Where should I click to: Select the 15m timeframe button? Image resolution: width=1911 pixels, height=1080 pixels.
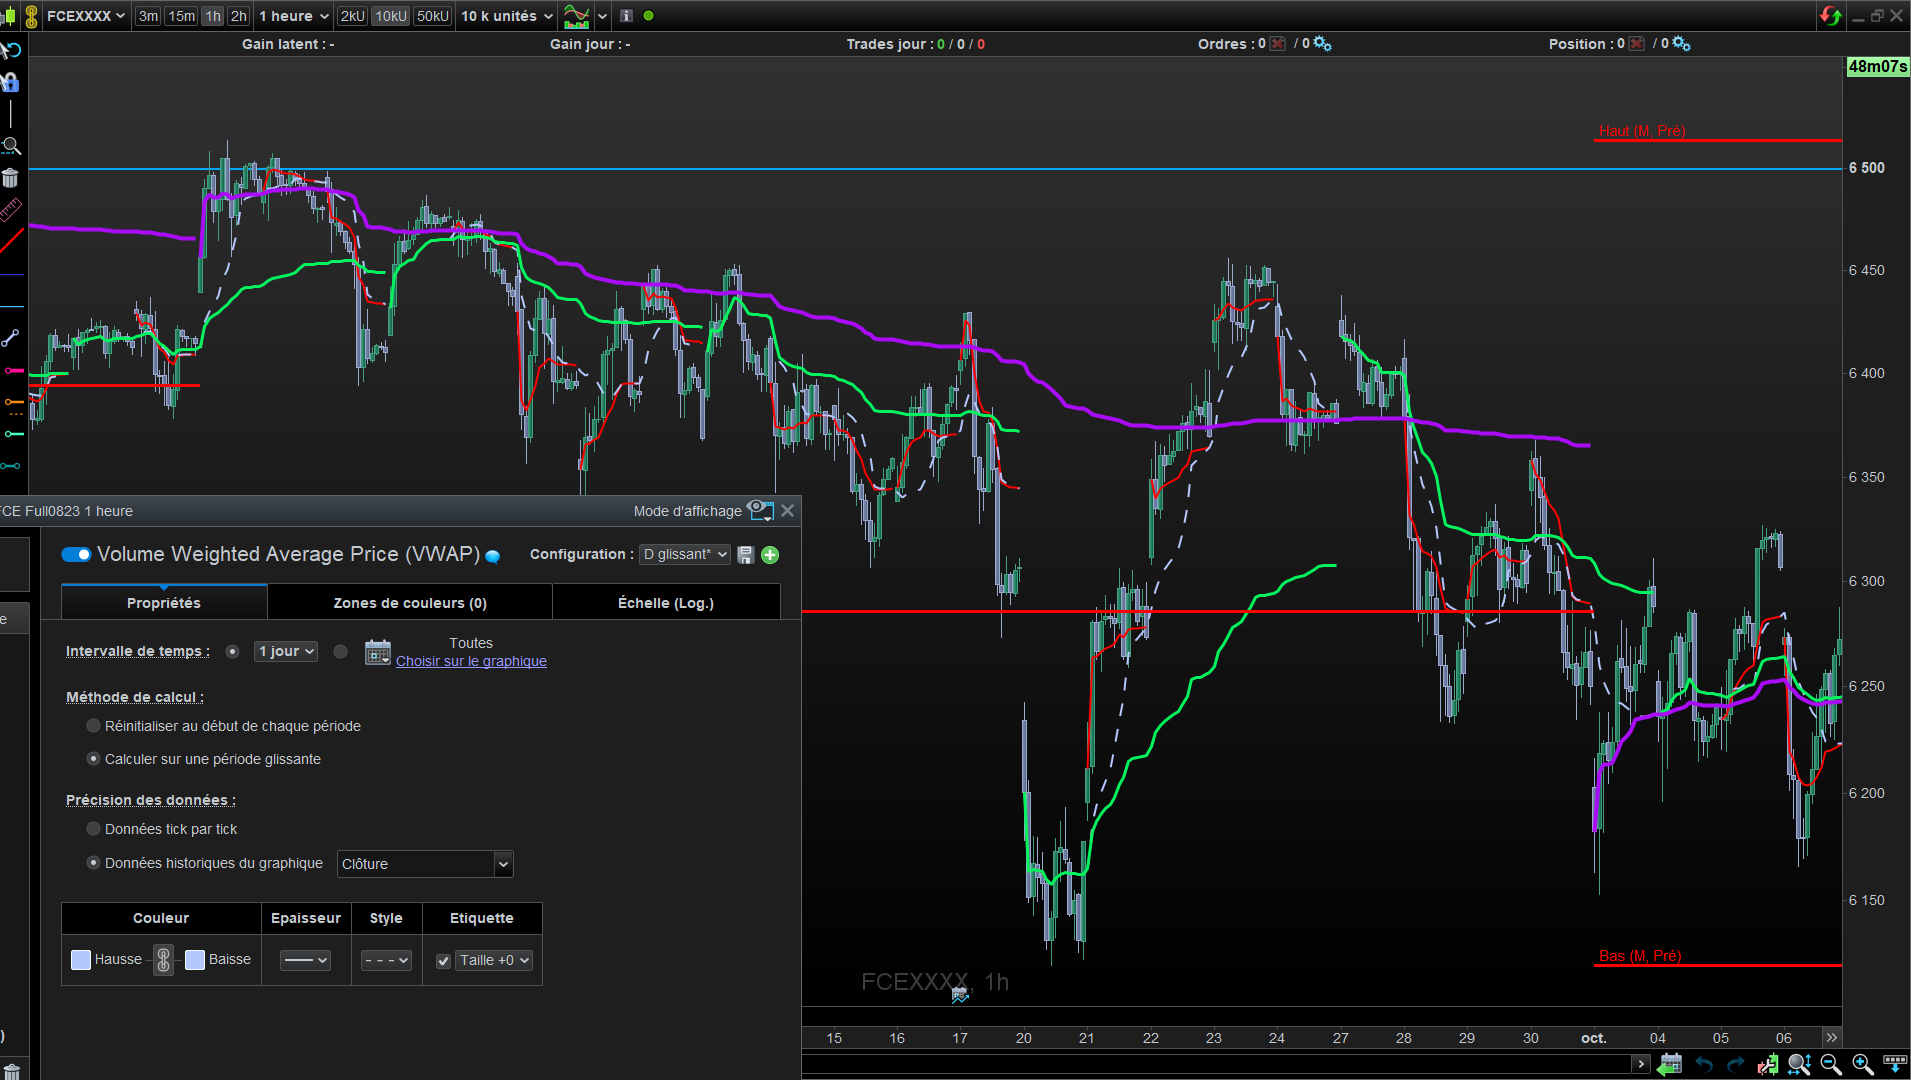click(181, 16)
